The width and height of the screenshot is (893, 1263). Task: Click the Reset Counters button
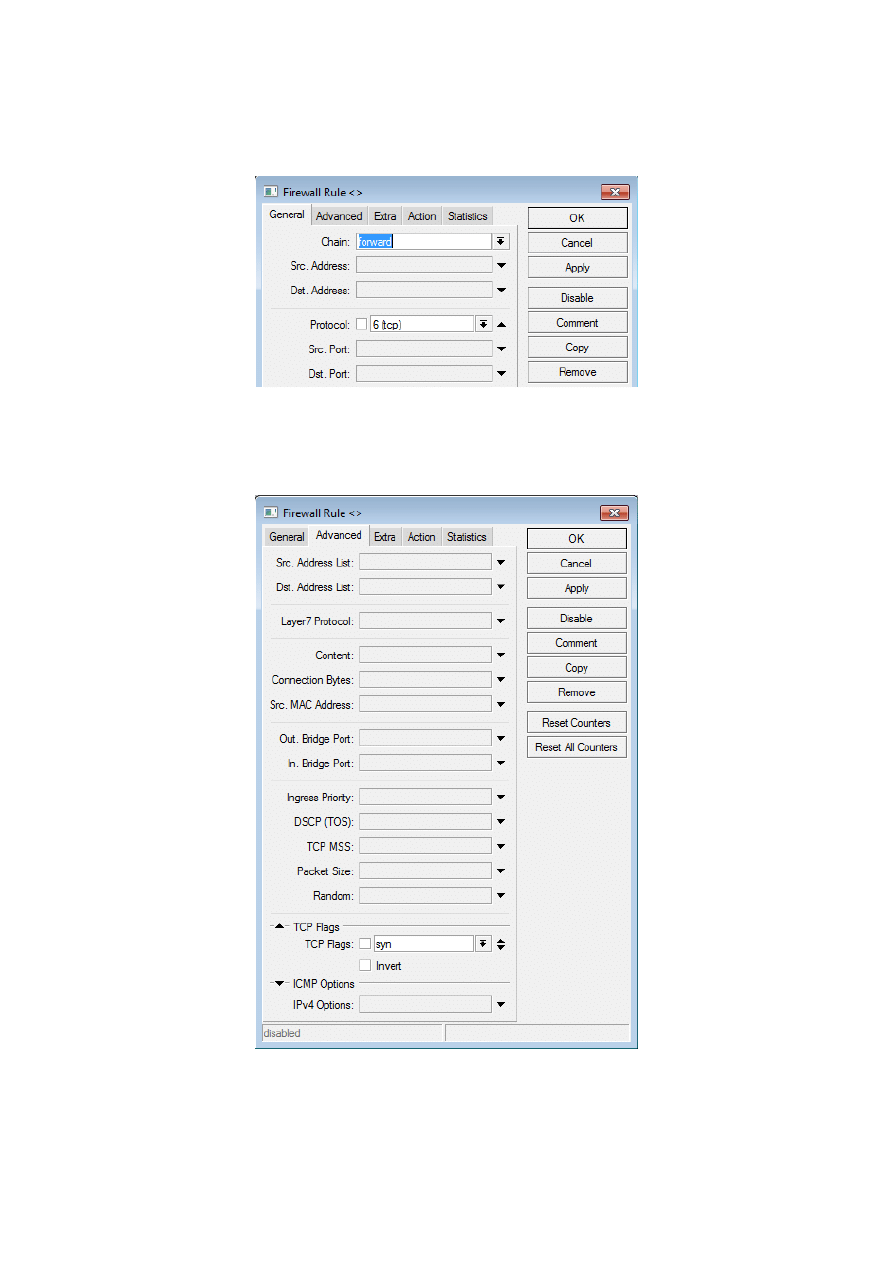pos(576,723)
